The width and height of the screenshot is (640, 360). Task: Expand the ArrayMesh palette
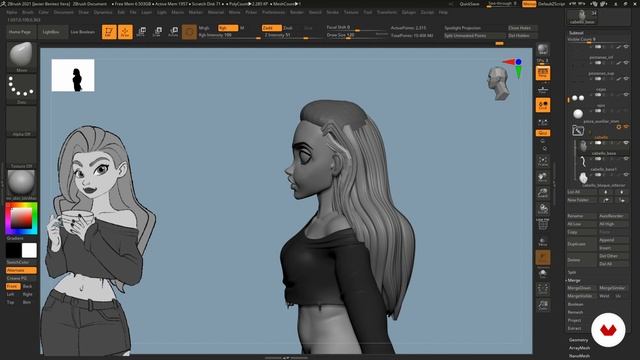[579, 348]
